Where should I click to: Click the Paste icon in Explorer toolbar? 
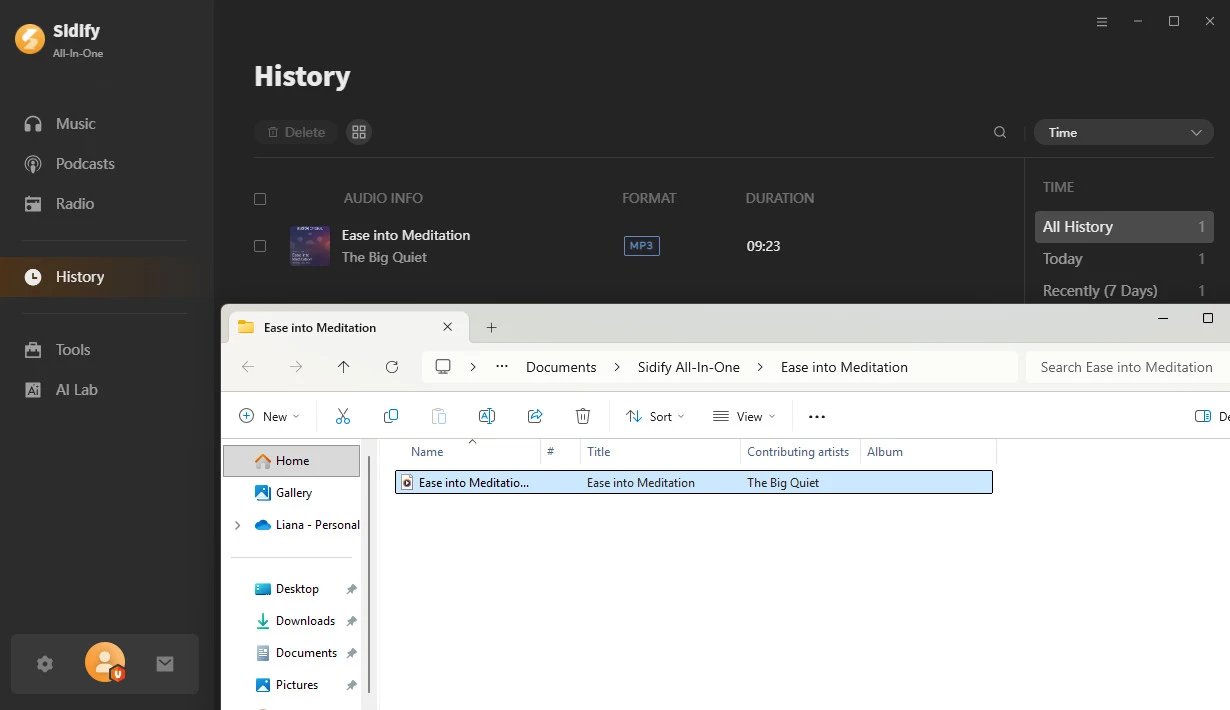(439, 416)
